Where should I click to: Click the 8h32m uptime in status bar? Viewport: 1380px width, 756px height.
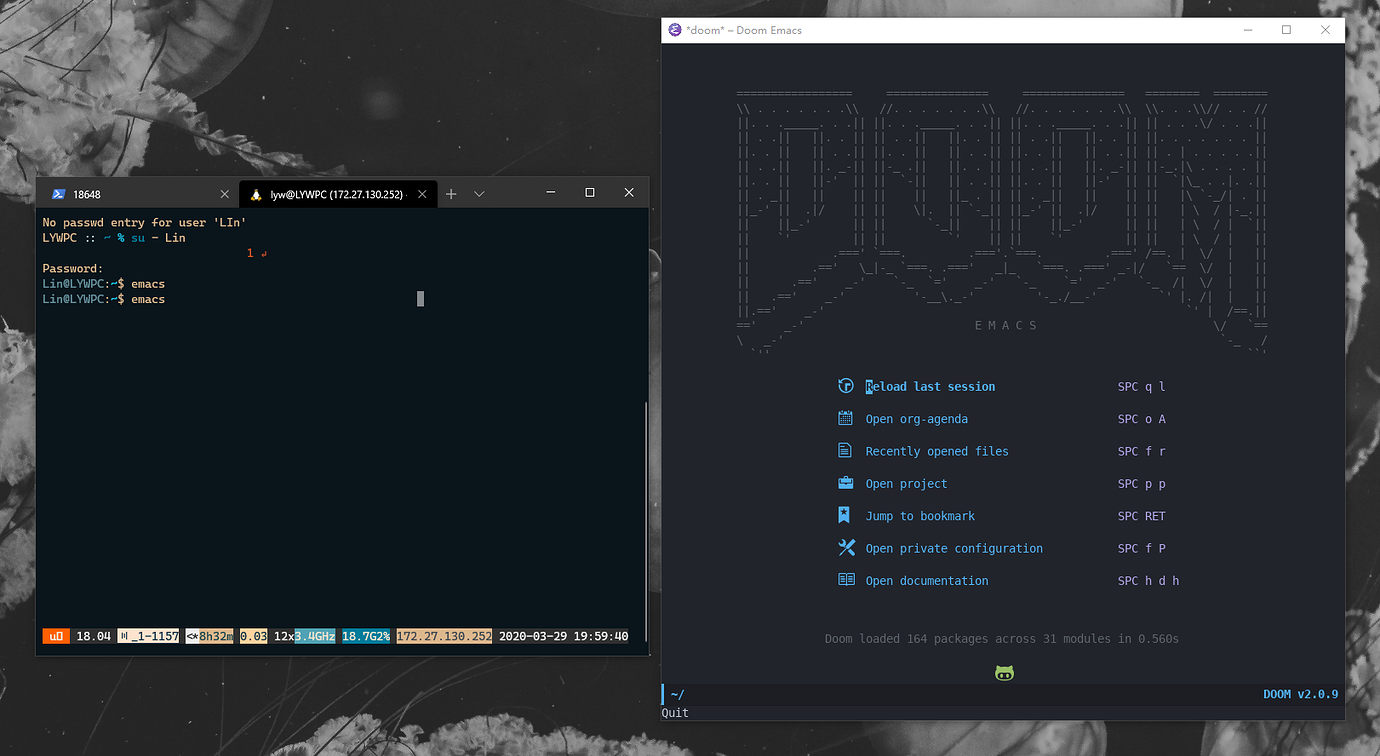216,636
